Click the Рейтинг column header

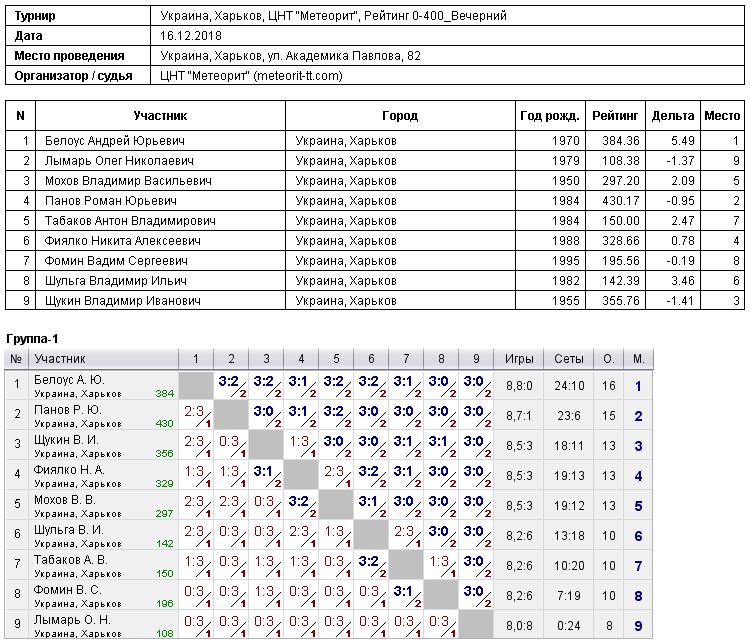click(x=615, y=116)
